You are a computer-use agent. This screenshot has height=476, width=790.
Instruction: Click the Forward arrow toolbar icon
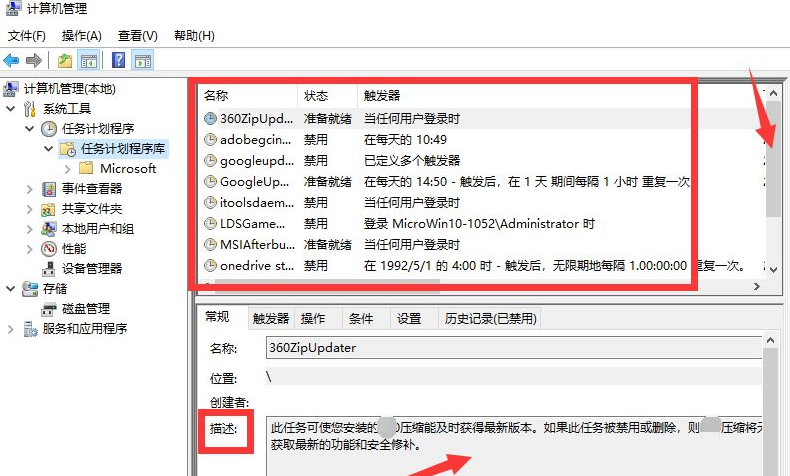(34, 61)
